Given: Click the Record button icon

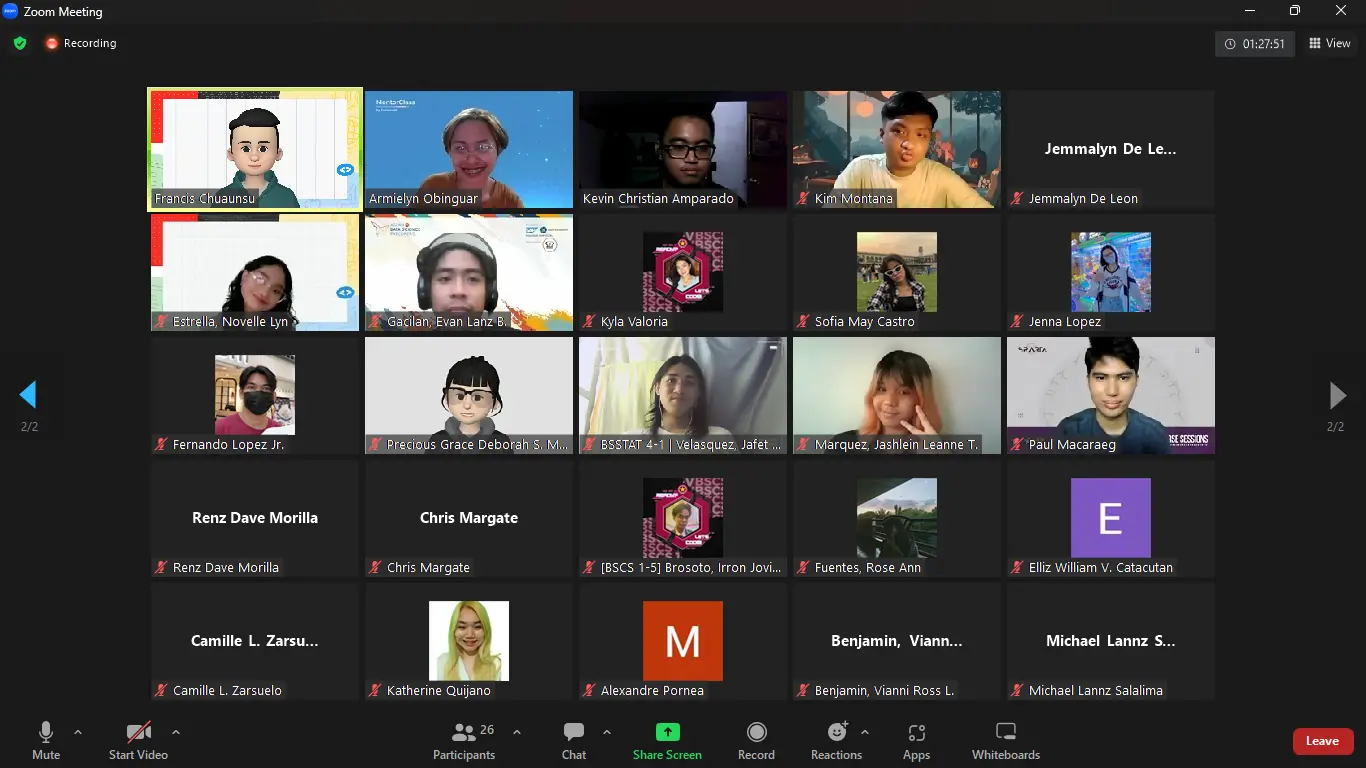Looking at the screenshot, I should tap(757, 732).
